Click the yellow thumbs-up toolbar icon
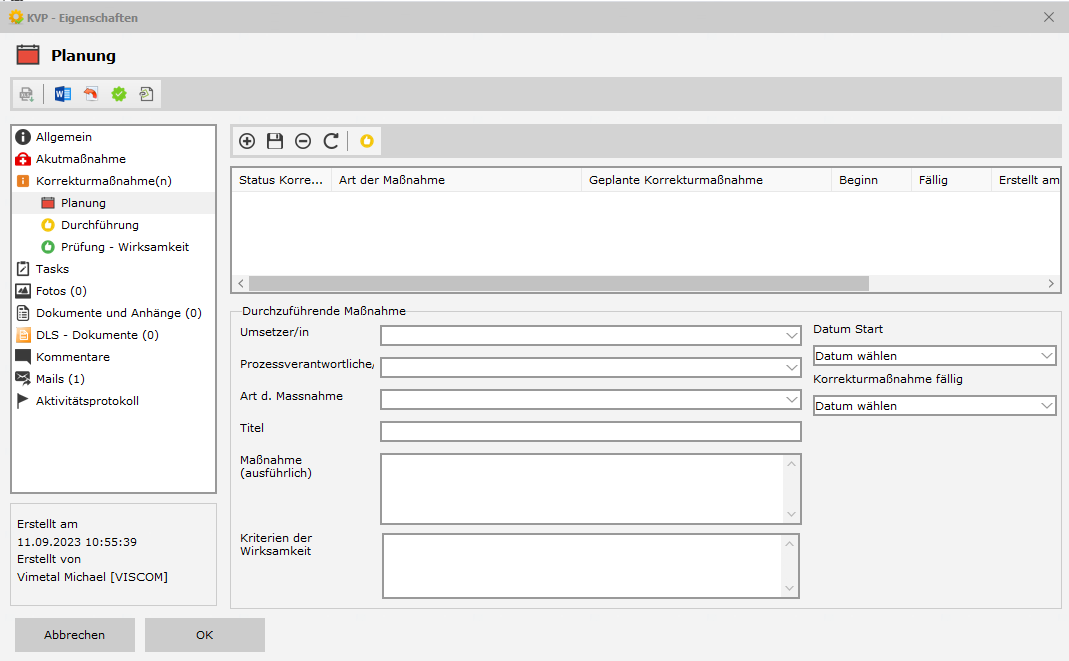The image size is (1069, 661). tap(367, 141)
